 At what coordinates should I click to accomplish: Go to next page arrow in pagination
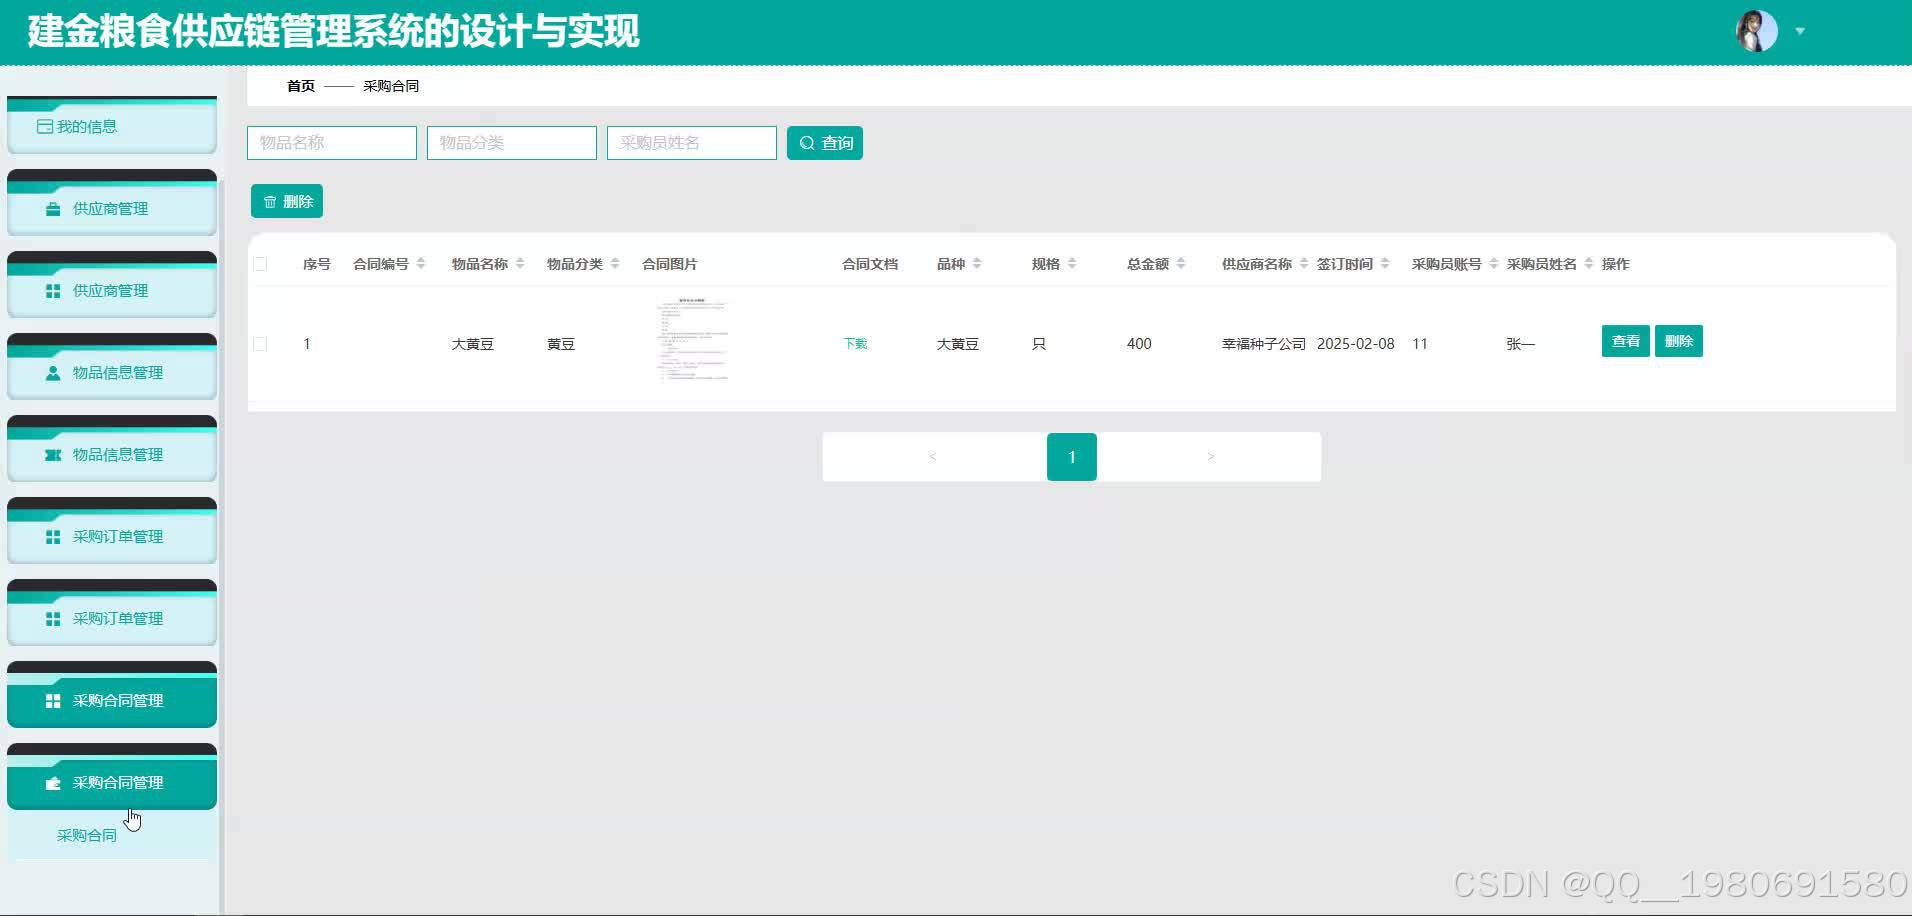[1211, 457]
